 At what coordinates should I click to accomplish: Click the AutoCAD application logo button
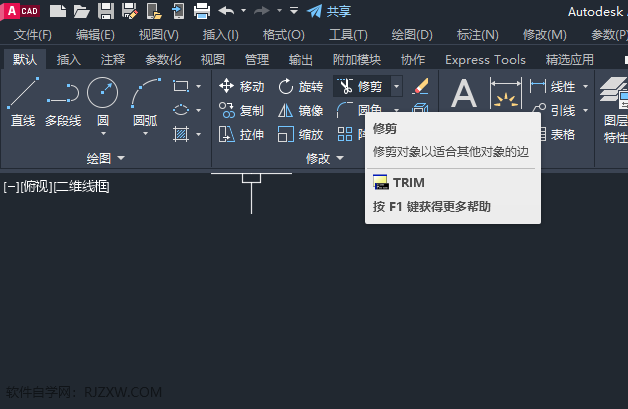21,11
